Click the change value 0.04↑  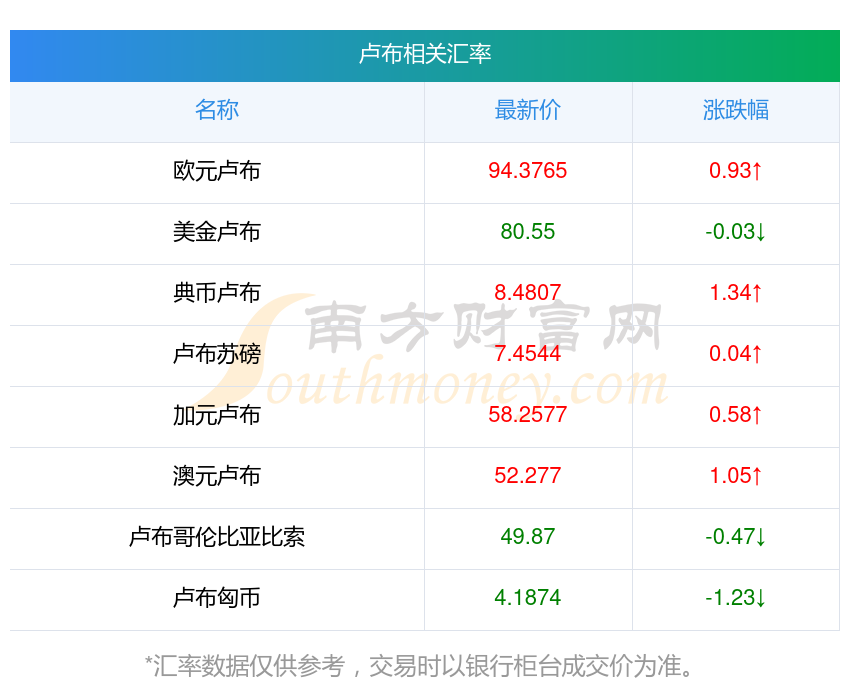pyautogui.click(x=736, y=354)
